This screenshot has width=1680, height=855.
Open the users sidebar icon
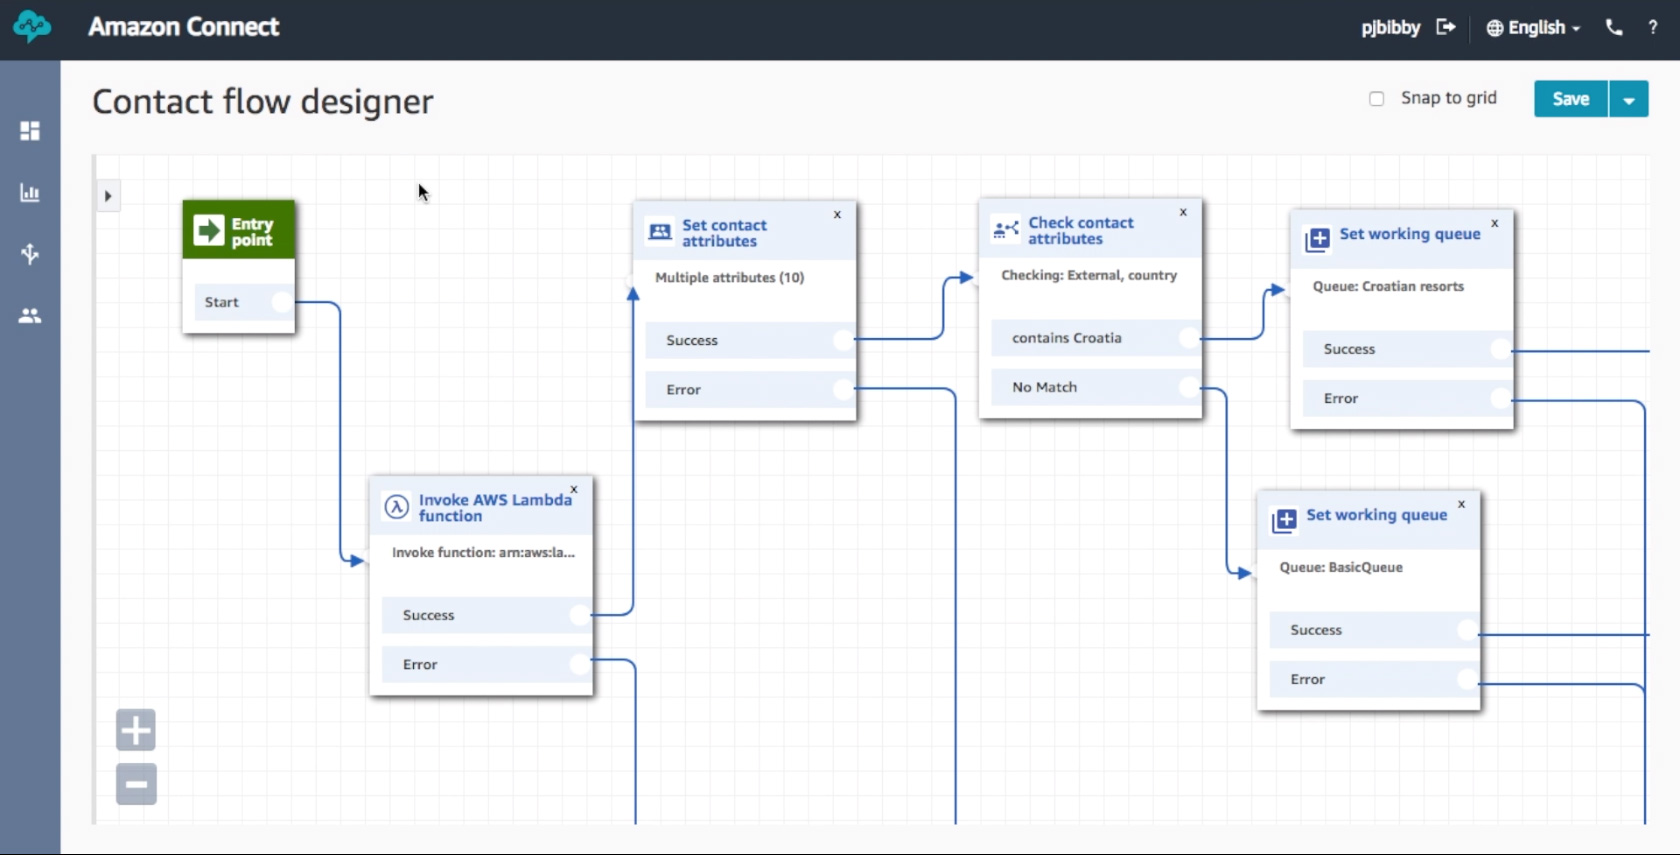click(30, 316)
